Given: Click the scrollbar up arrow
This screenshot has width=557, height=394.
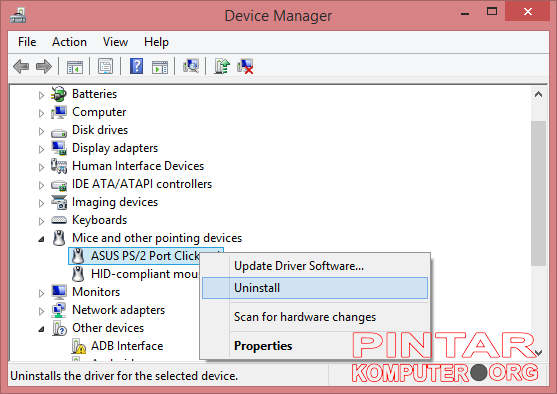Looking at the screenshot, I should pyautogui.click(x=538, y=95).
